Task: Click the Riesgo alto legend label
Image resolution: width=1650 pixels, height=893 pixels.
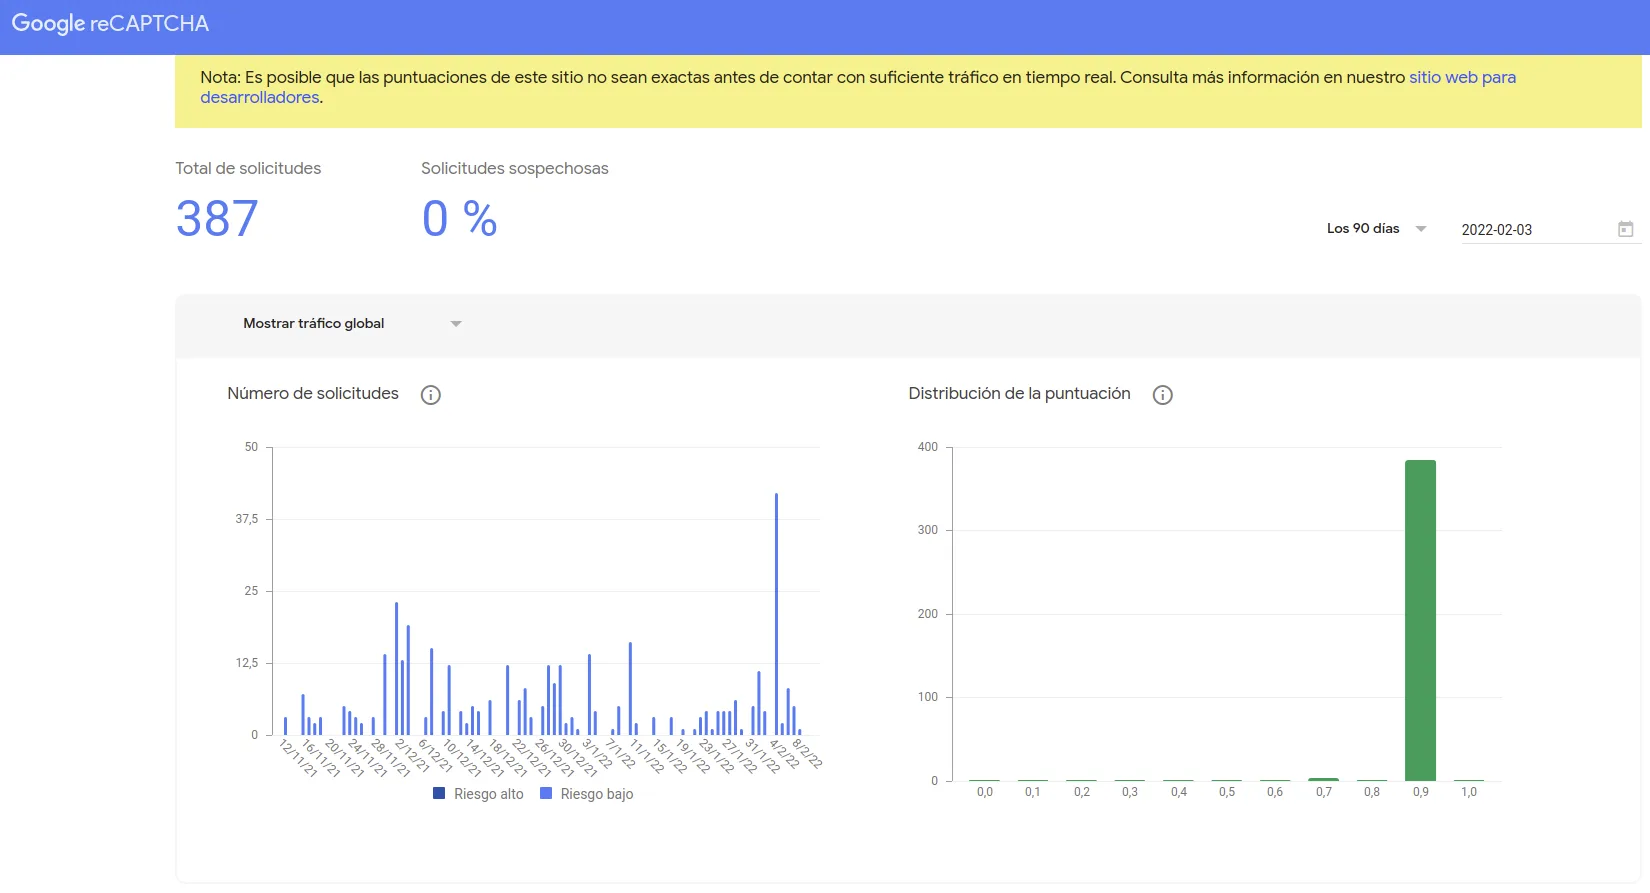Action: coord(489,794)
